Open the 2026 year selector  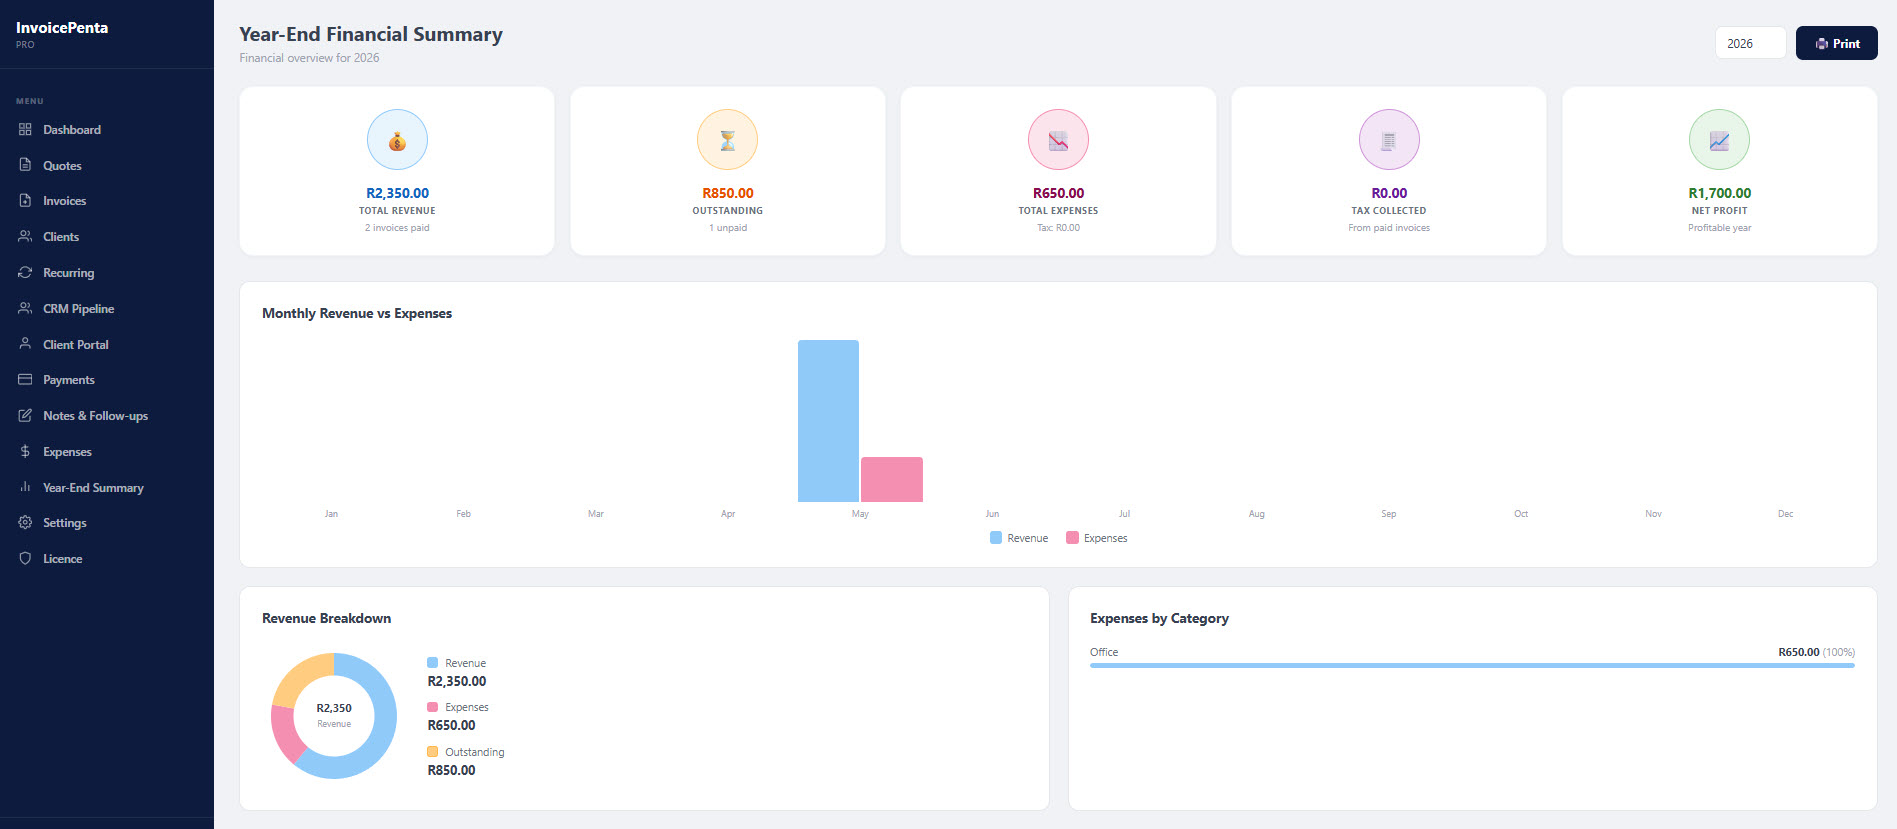click(x=1750, y=43)
